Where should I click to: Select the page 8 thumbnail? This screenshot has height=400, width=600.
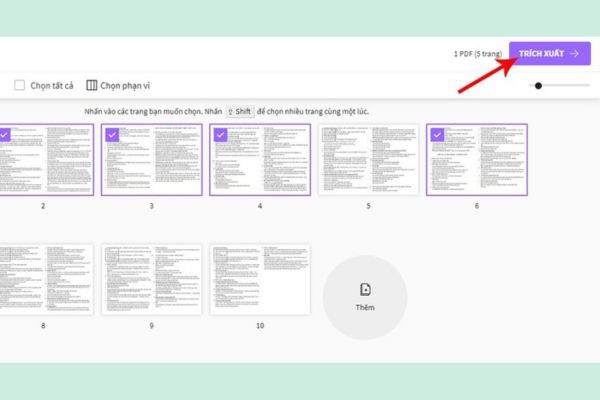click(46, 279)
